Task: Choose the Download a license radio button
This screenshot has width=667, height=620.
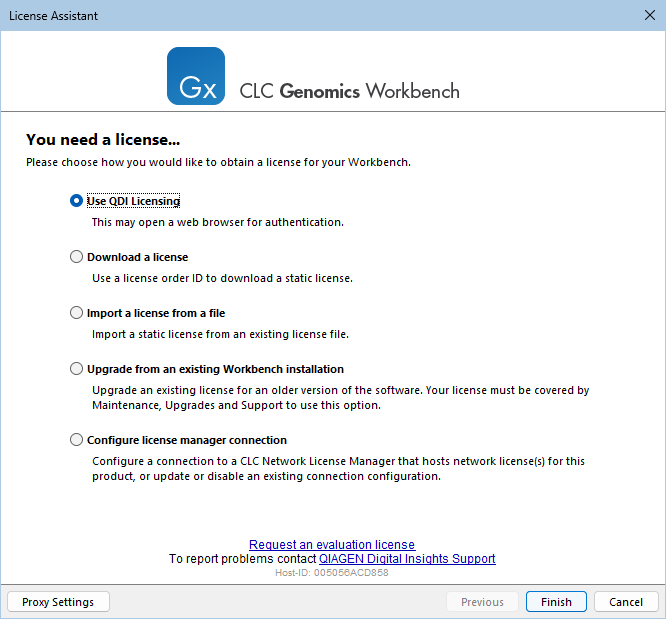Action: click(x=76, y=257)
